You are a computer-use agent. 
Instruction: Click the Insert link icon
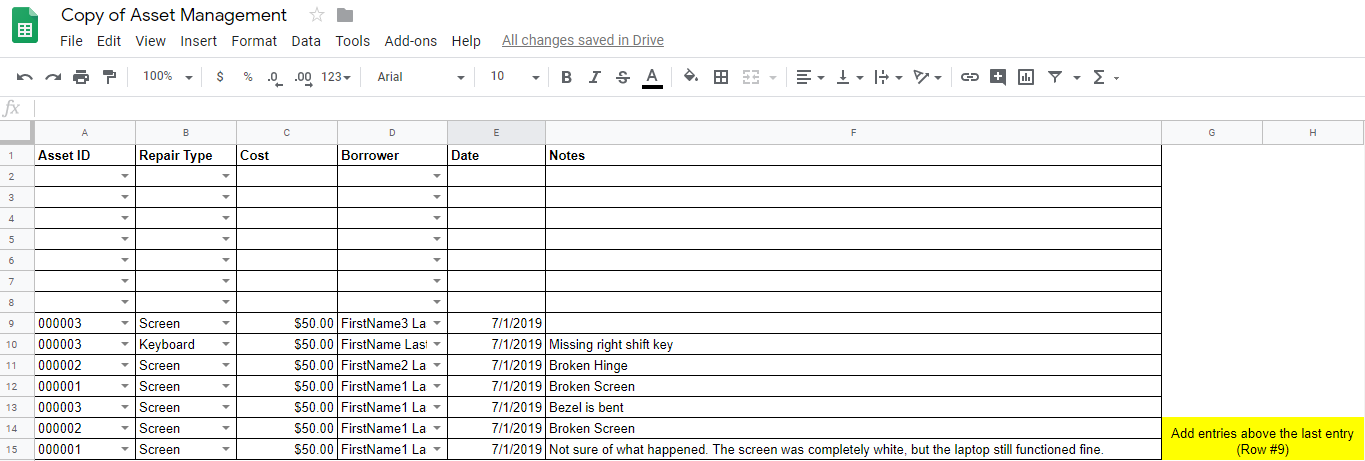[x=969, y=77]
